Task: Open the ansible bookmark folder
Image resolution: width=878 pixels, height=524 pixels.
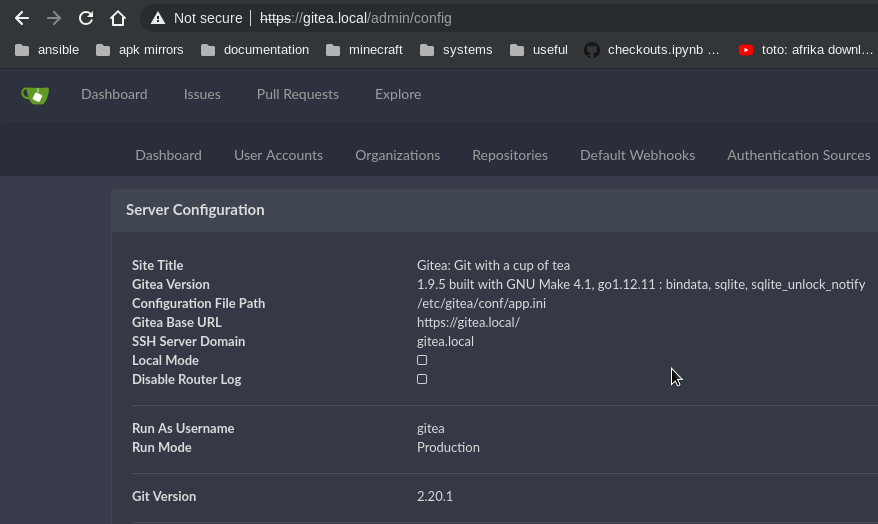Action: coord(46,50)
